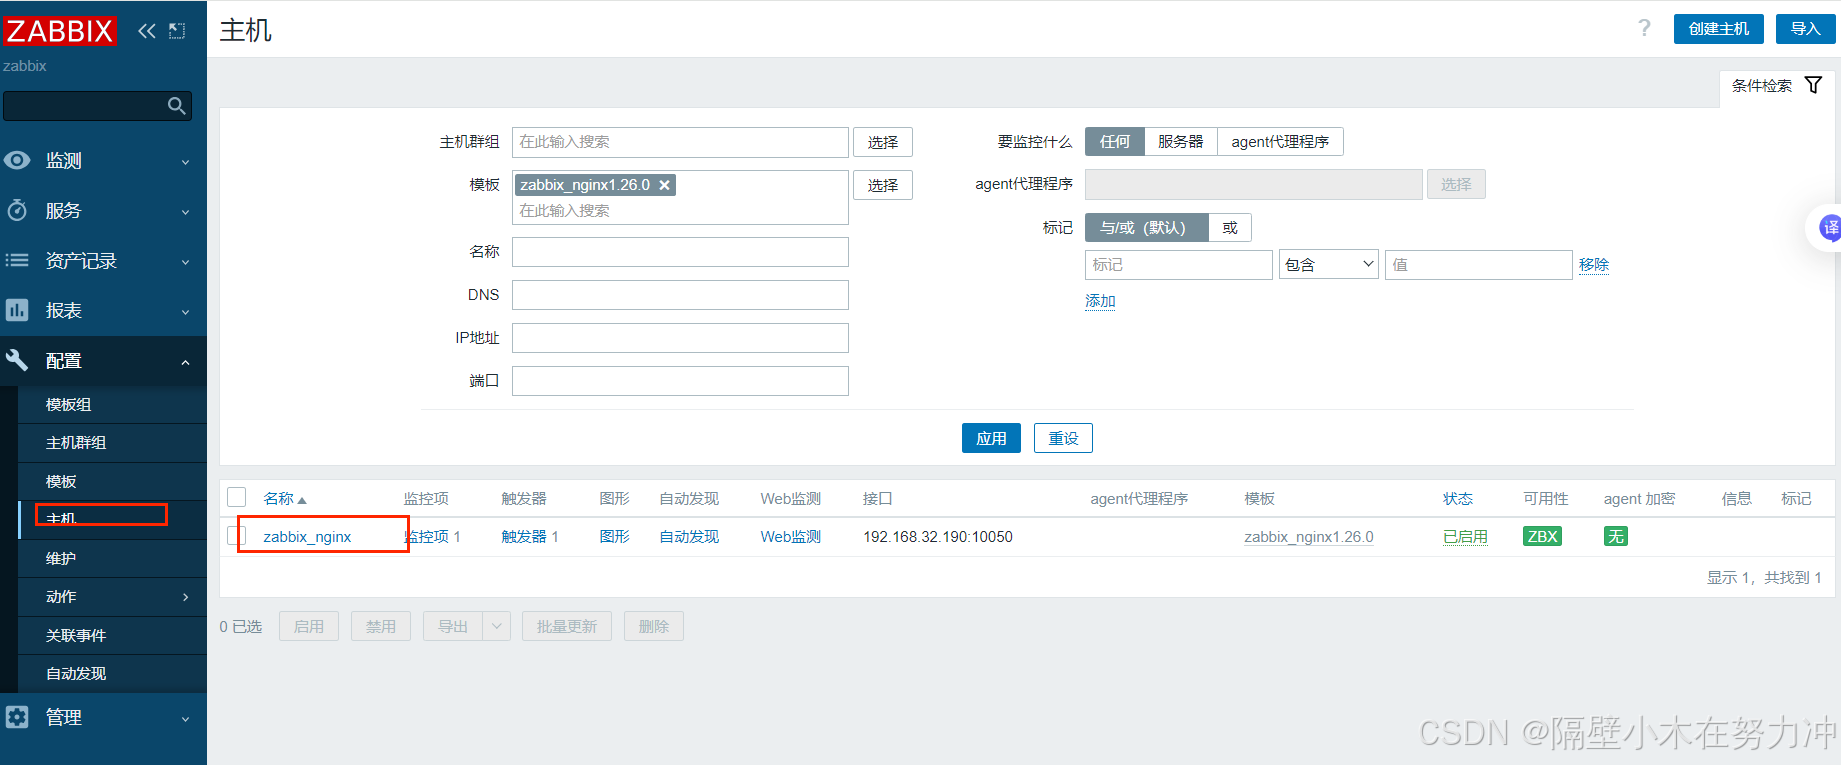Image resolution: width=1841 pixels, height=765 pixels.
Task: Expand the 管理 menu chevron
Action: coord(185,719)
